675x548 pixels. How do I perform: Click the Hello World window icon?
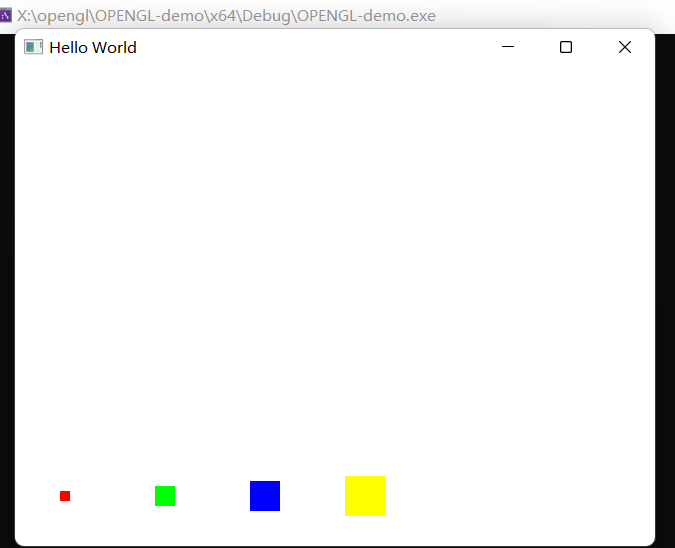(33, 47)
